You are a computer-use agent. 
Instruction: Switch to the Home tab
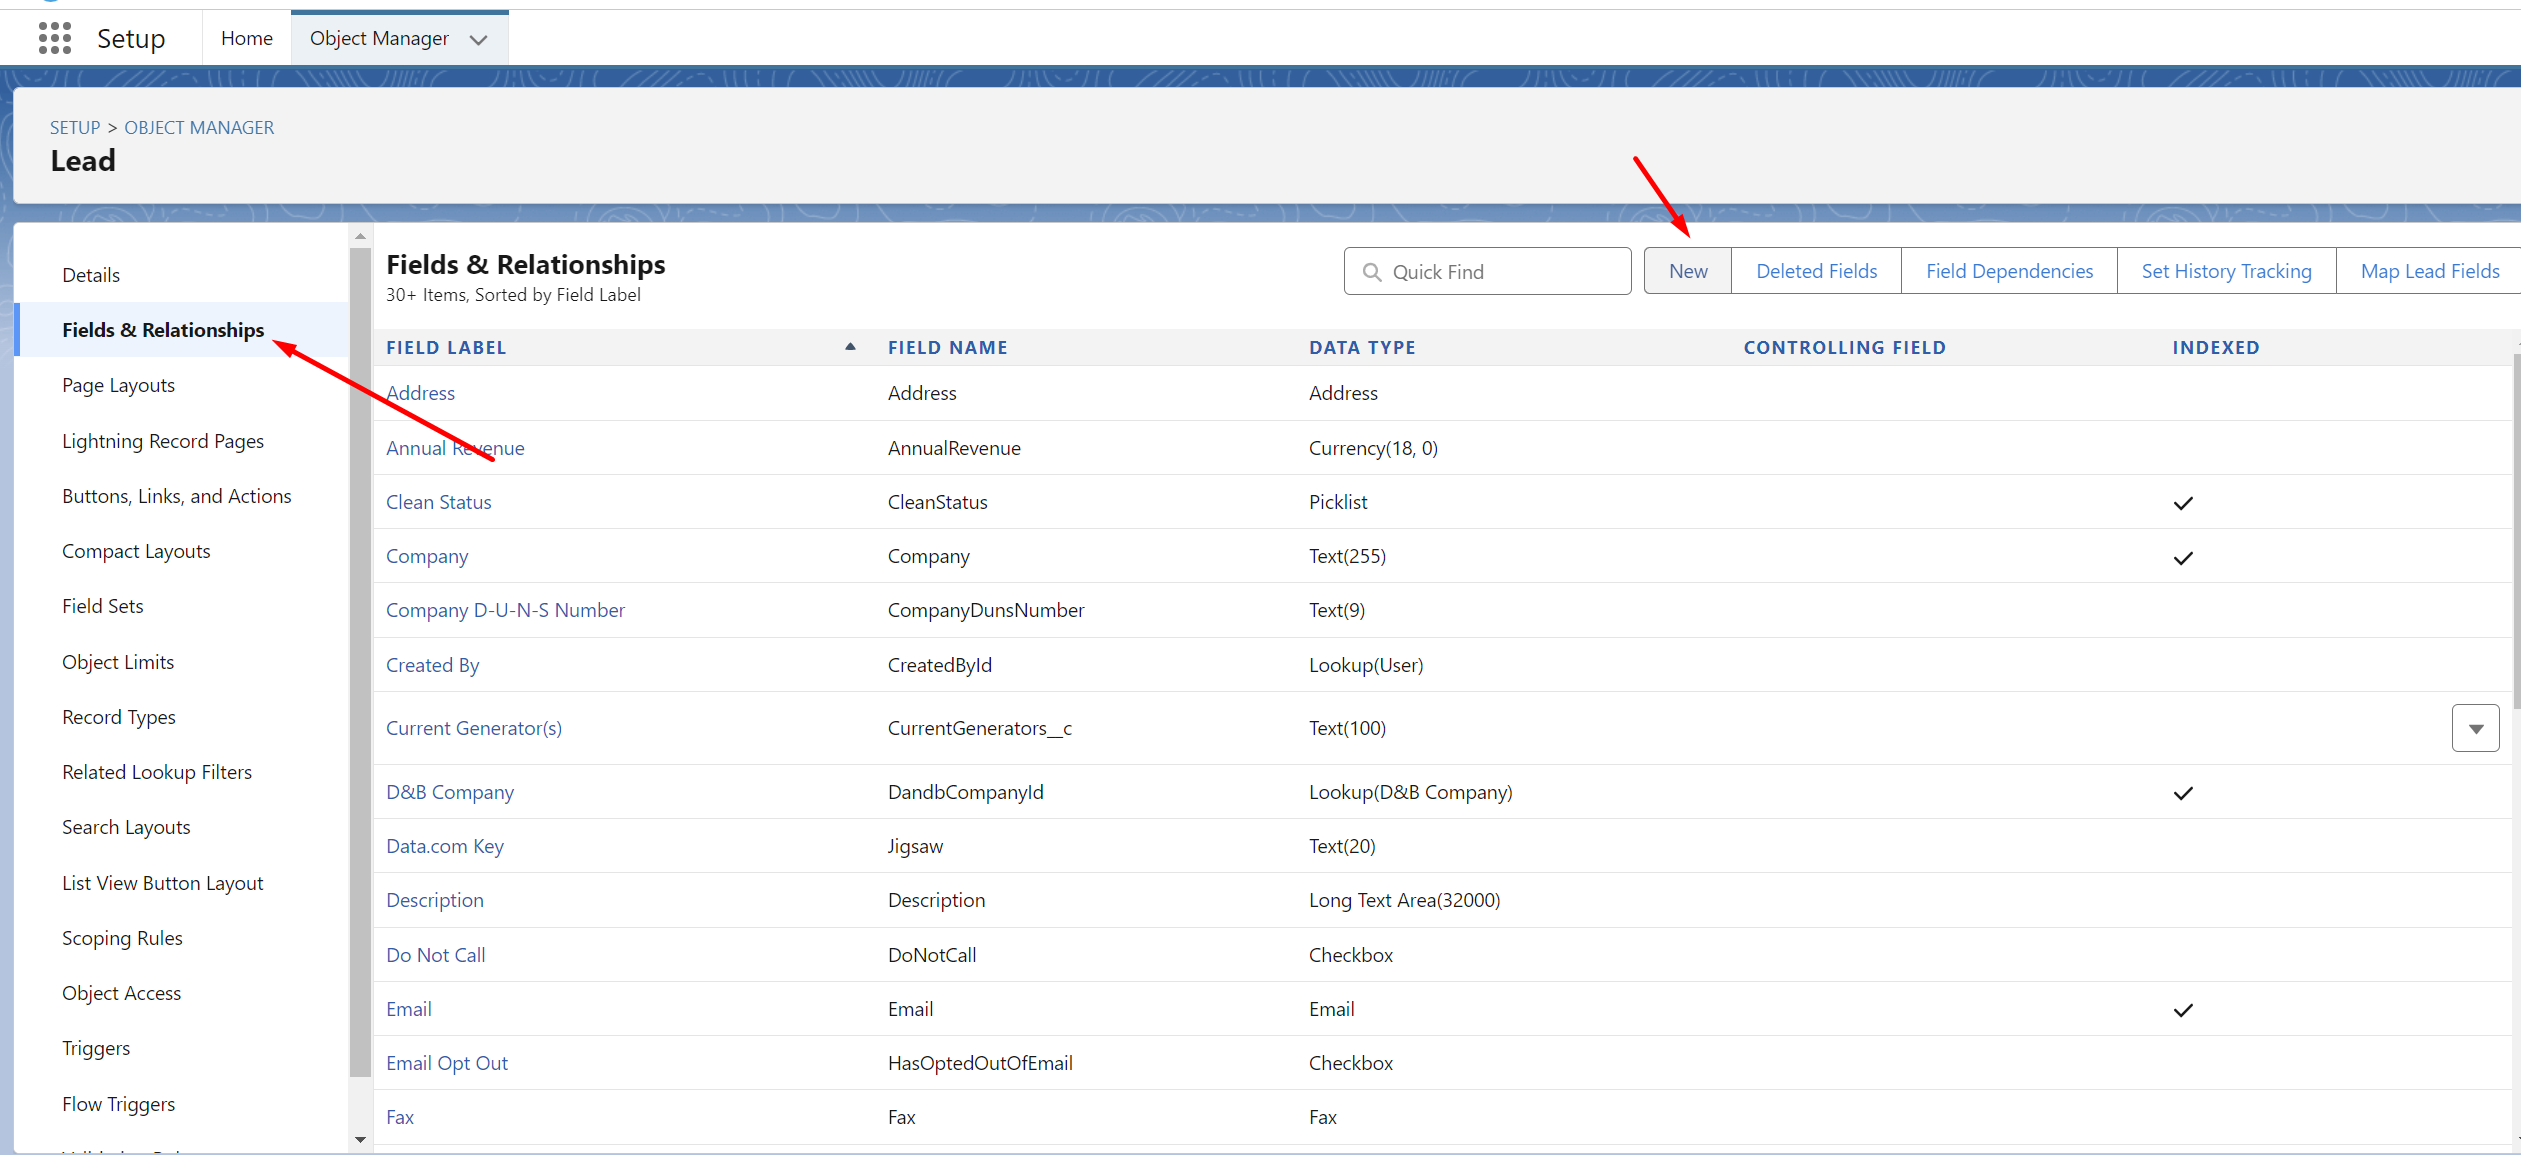click(x=247, y=38)
